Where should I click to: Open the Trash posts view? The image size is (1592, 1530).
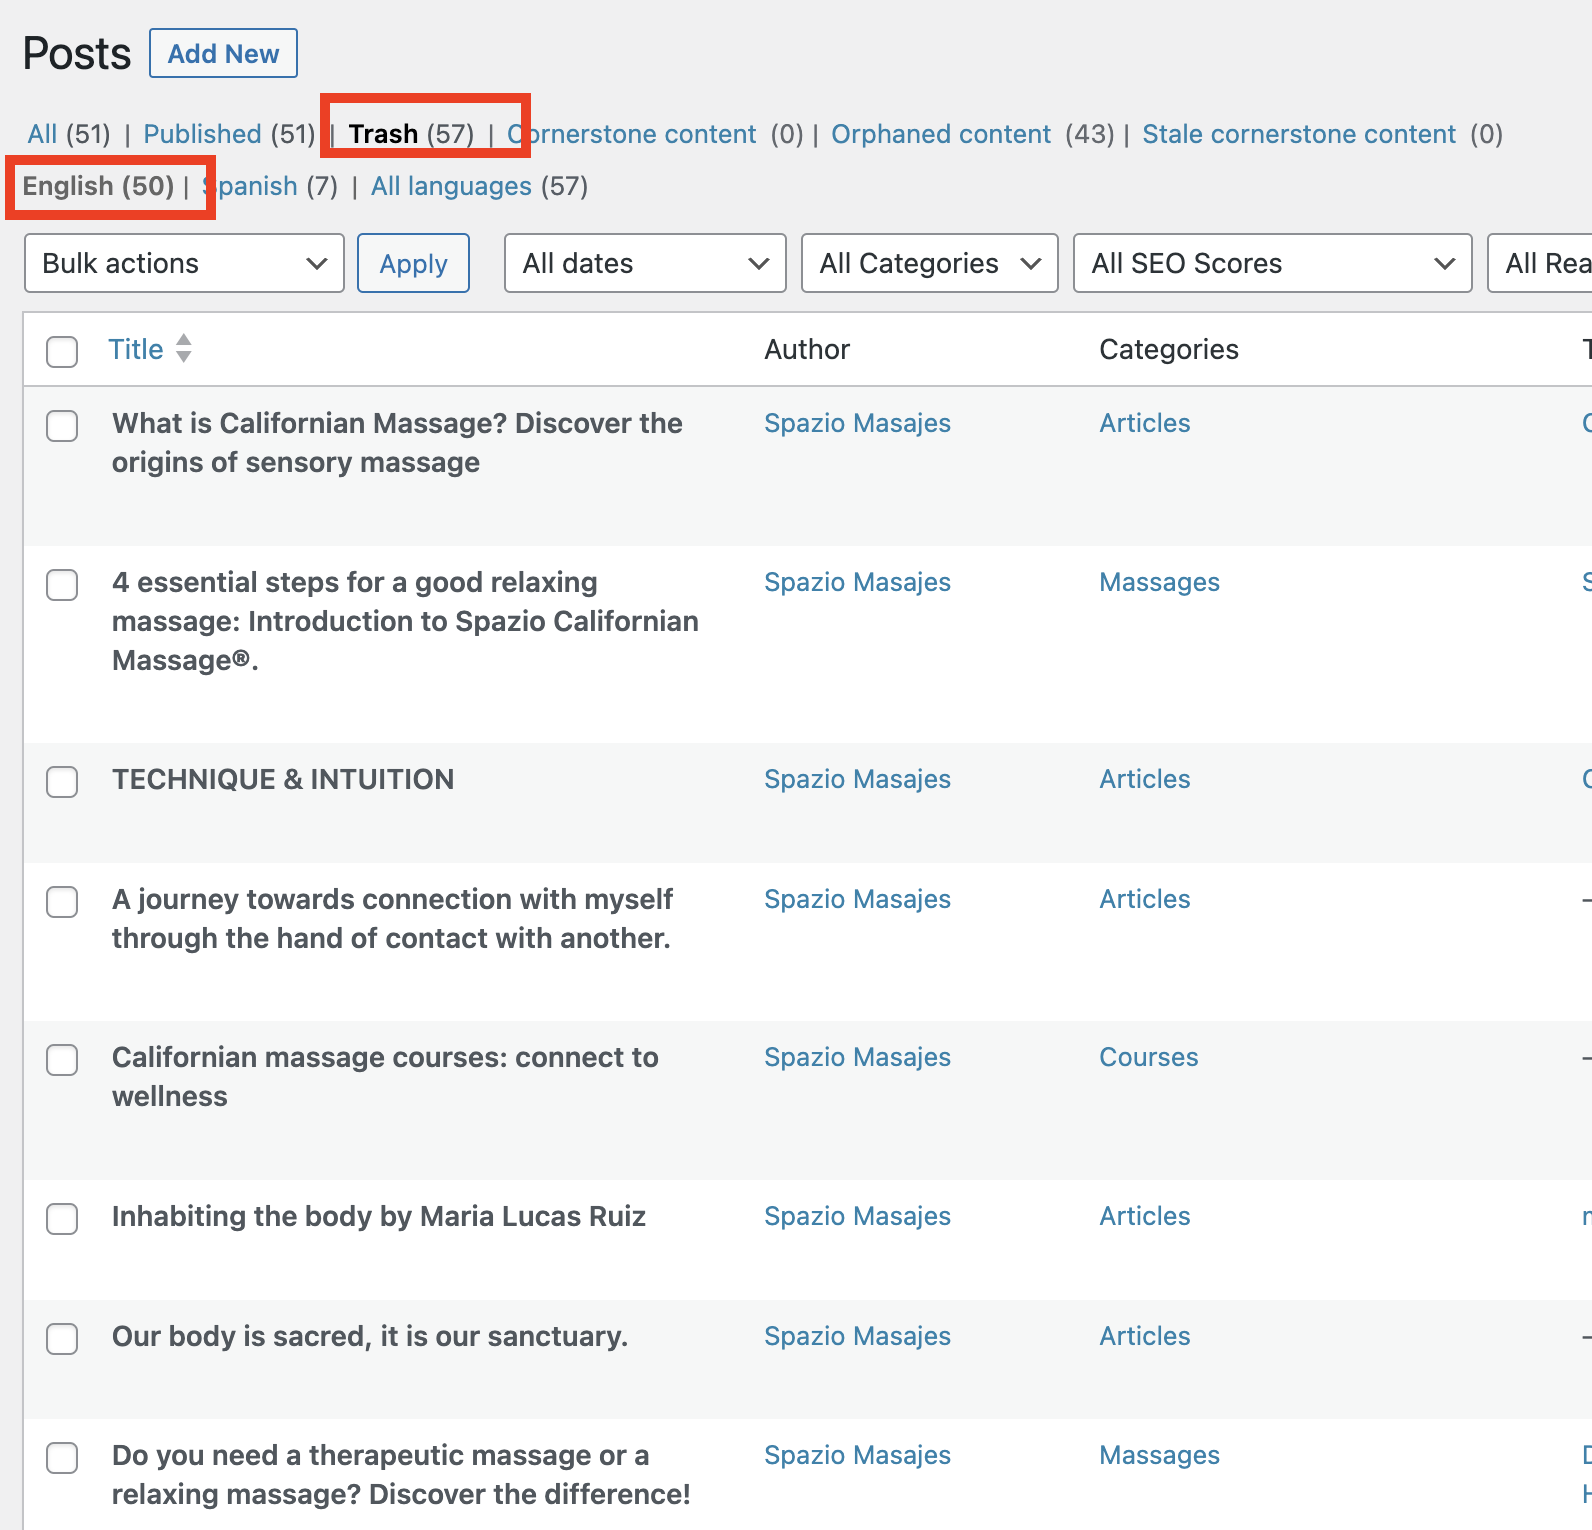tap(383, 134)
